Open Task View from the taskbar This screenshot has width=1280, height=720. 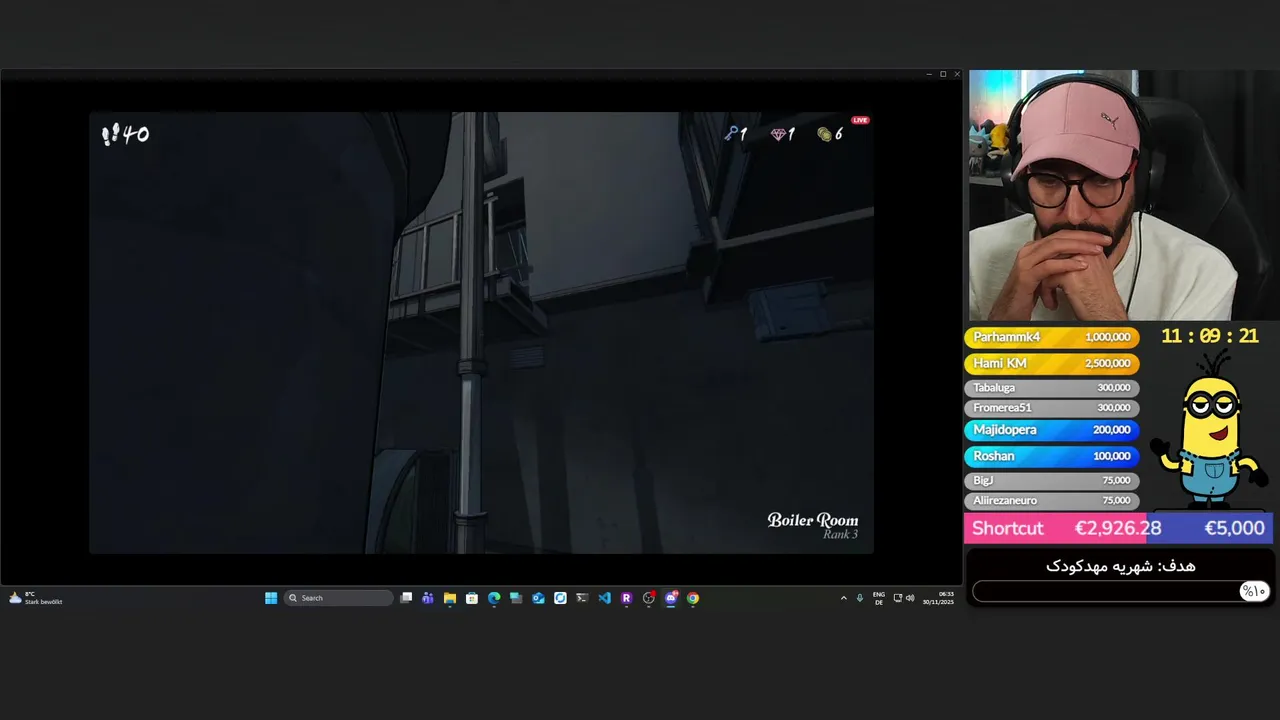[x=406, y=598]
